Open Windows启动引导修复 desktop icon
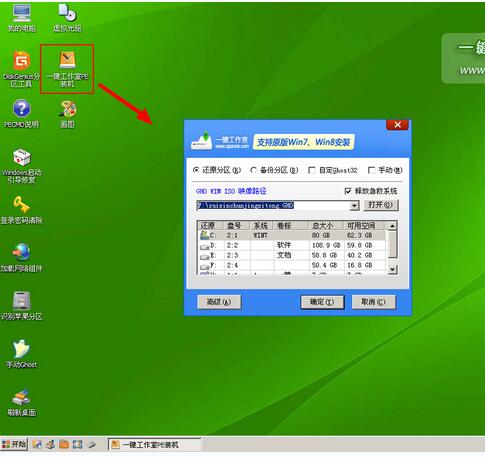The width and height of the screenshot is (485, 457). [x=22, y=166]
